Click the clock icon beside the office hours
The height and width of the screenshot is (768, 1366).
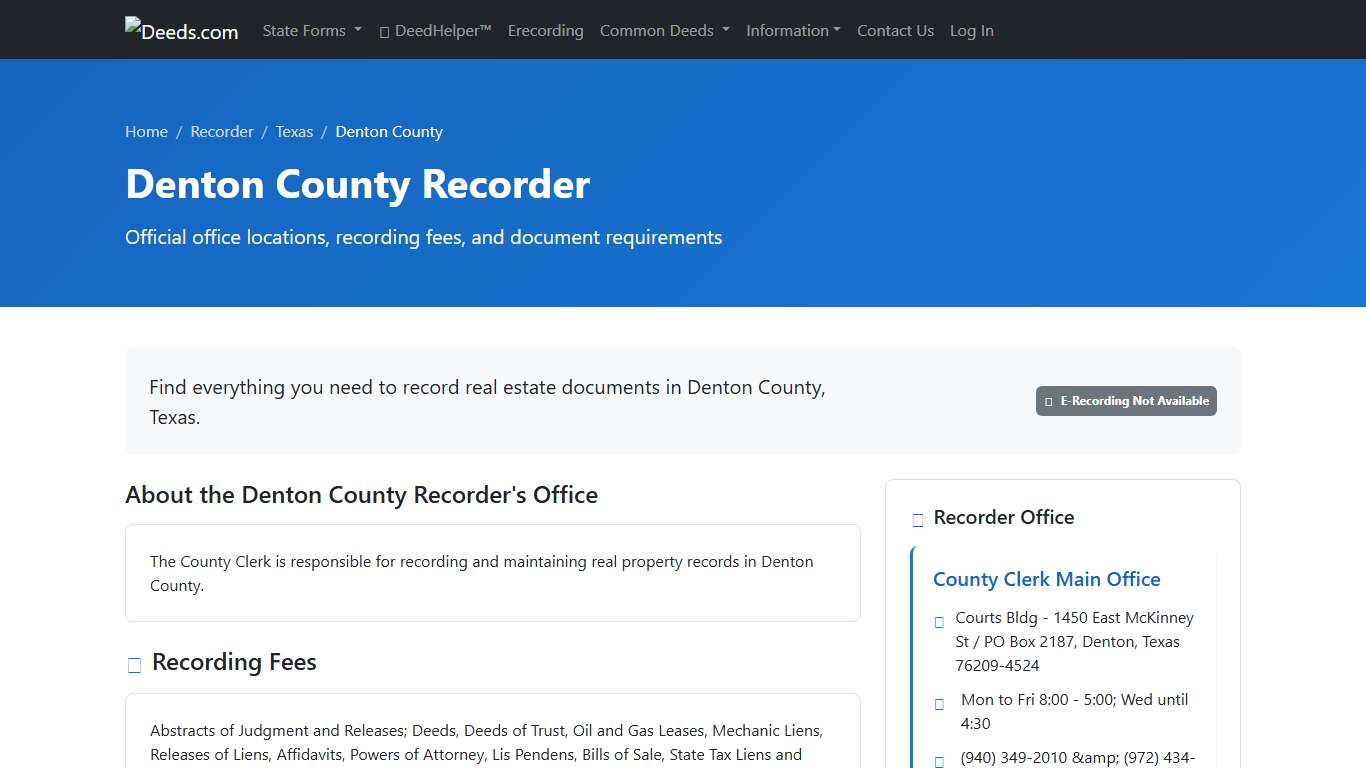[x=939, y=703]
